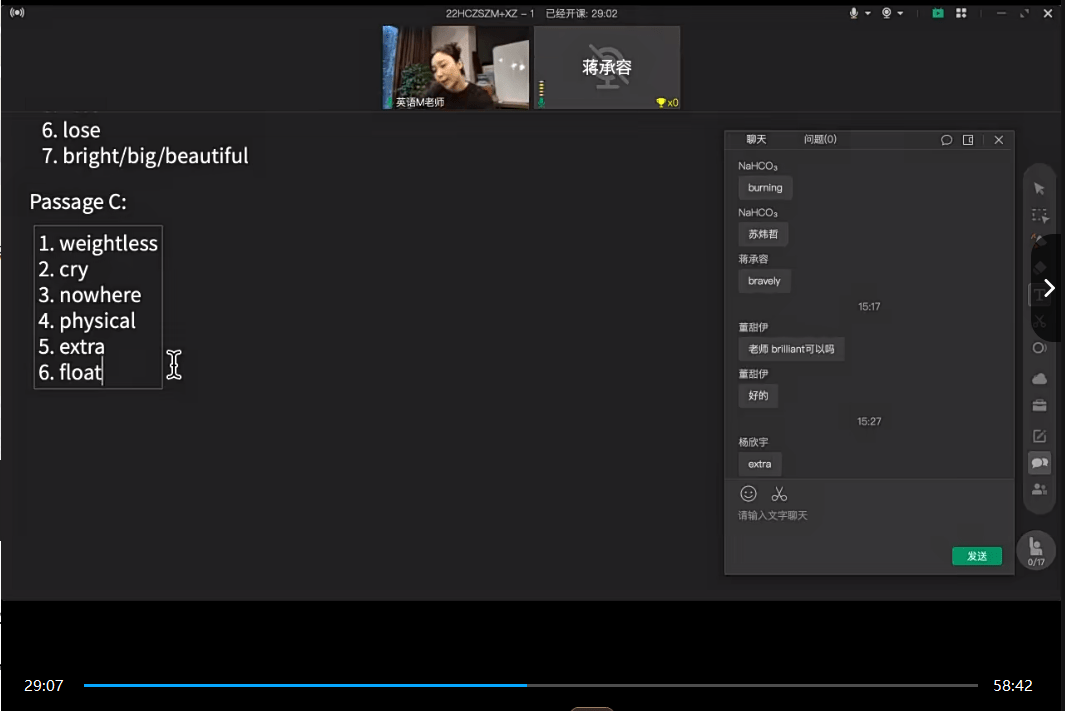Click '1. weightless' in Passage C answers
This screenshot has height=711, width=1065.
98,243
